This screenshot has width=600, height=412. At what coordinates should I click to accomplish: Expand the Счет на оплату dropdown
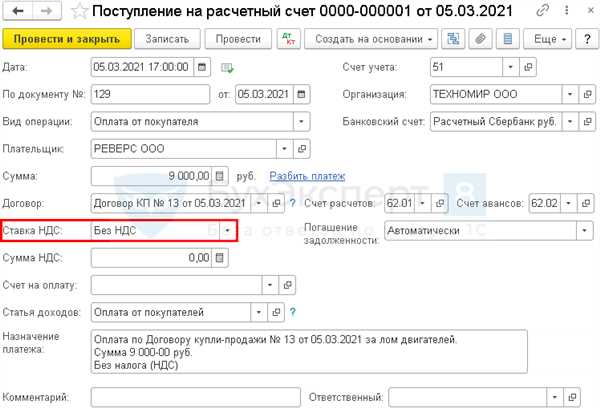pos(270,285)
